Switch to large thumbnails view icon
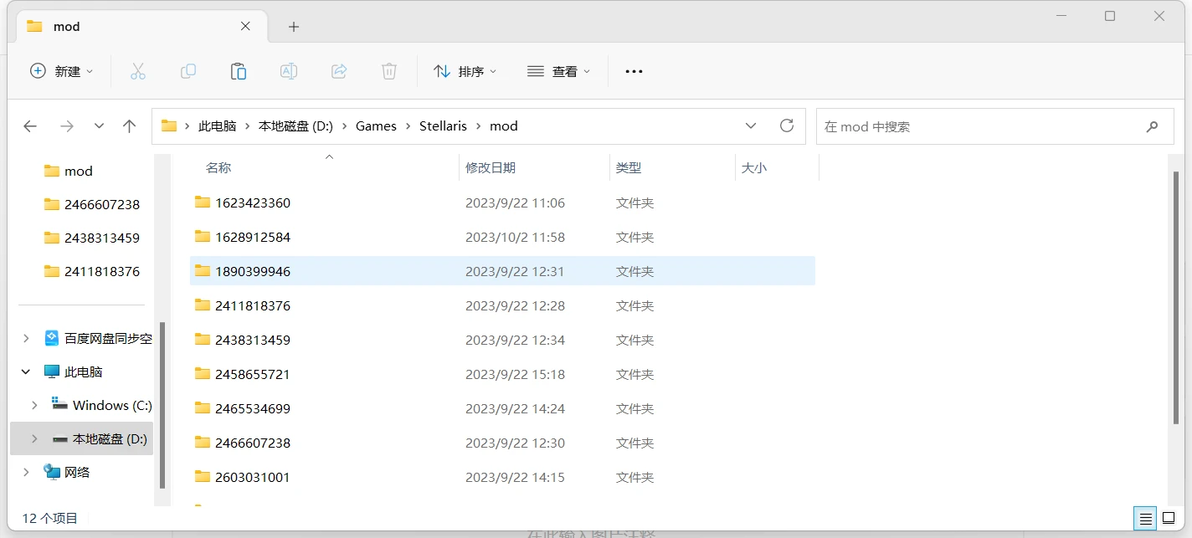 click(1169, 518)
